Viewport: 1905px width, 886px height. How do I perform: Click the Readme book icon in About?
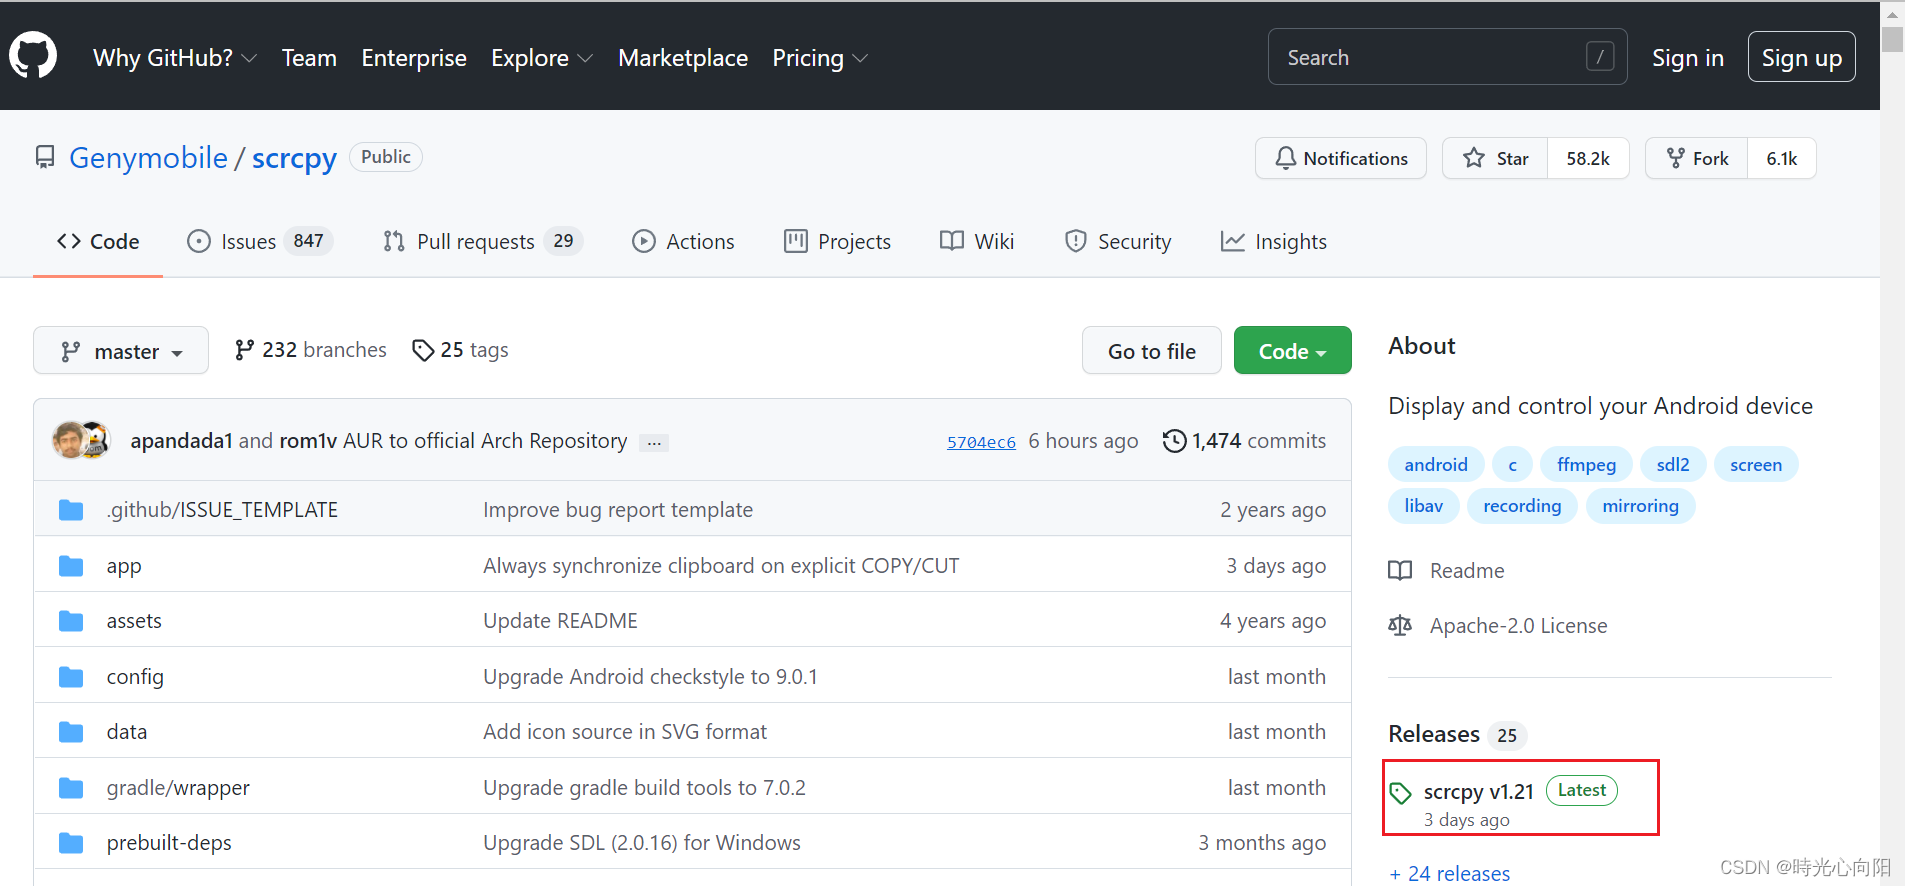coord(1400,571)
